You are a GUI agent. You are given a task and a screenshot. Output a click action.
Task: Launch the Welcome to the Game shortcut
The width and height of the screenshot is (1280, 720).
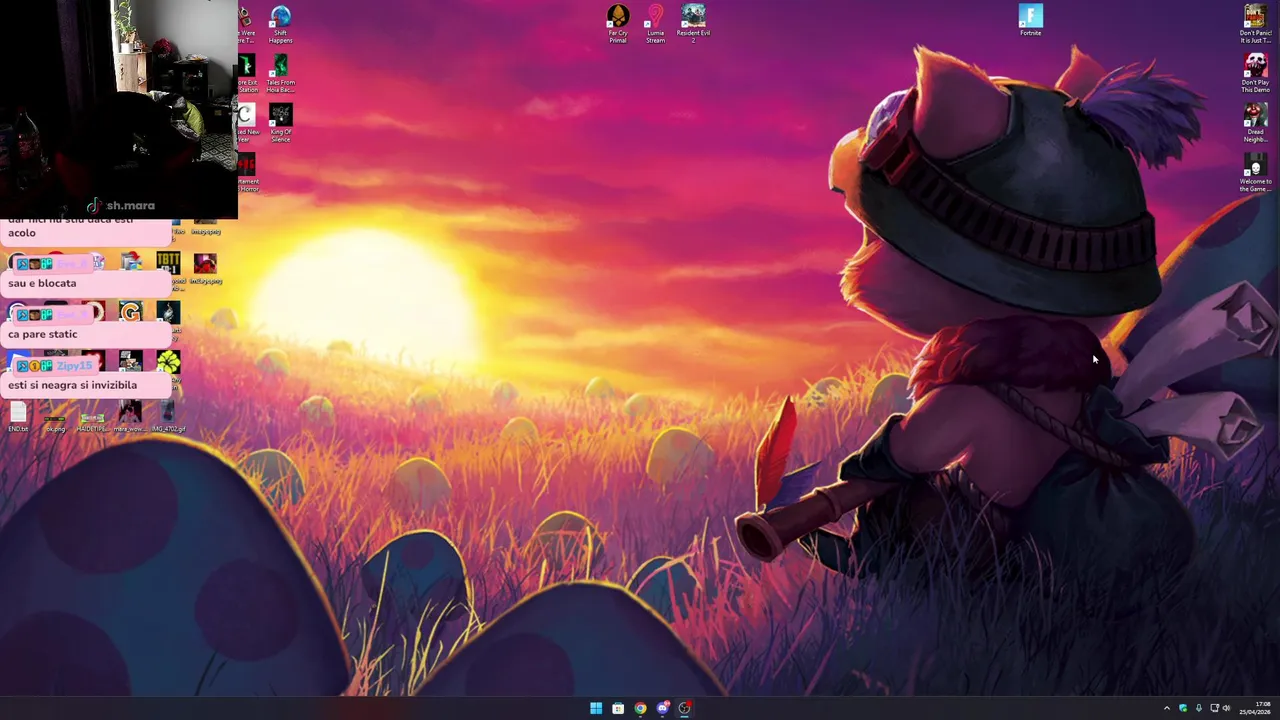point(1255,172)
